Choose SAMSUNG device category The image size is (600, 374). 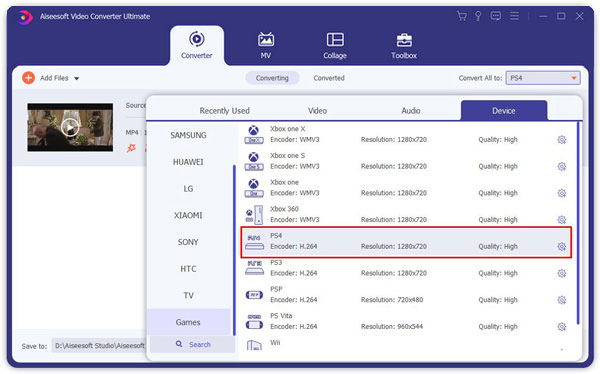tap(188, 135)
